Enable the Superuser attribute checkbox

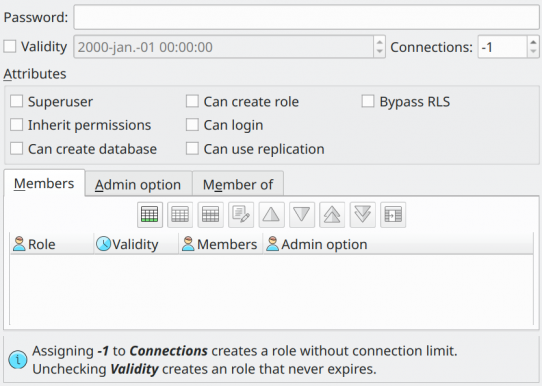17,102
